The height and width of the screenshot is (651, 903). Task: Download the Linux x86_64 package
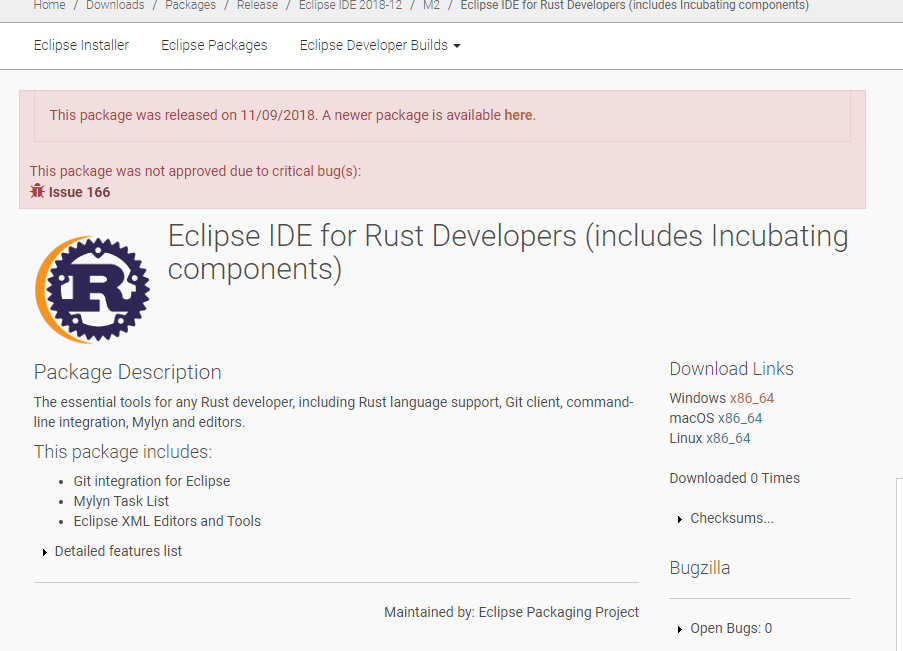(729, 438)
